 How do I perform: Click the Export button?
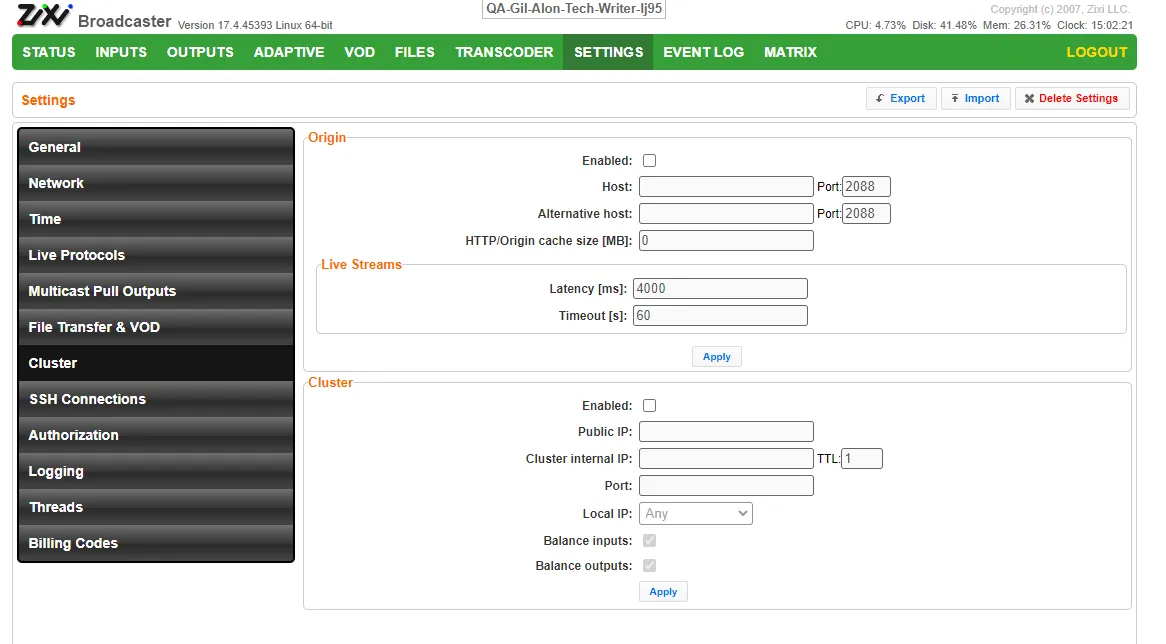(901, 98)
